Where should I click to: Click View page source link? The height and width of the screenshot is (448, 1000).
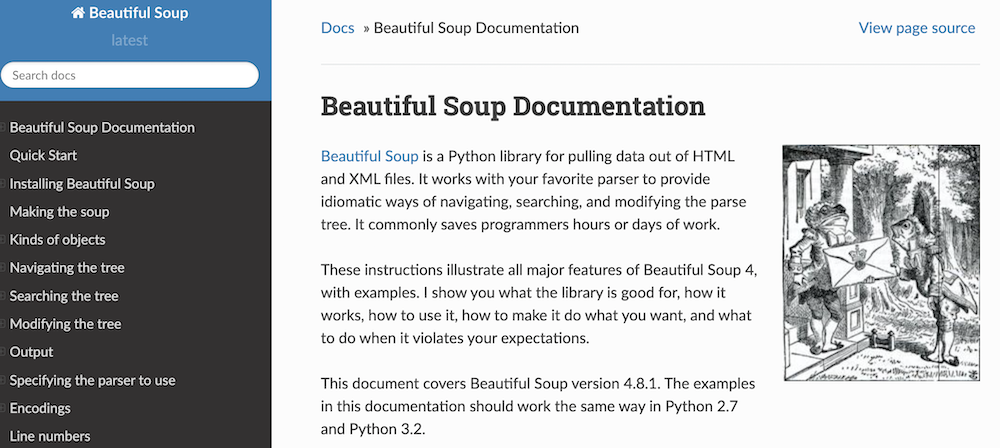(x=916, y=27)
